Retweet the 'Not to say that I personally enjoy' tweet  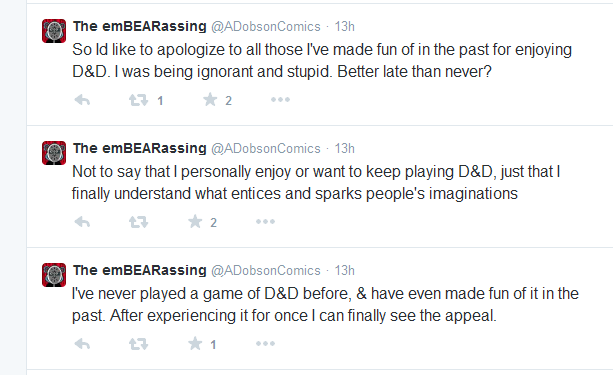coord(138,222)
